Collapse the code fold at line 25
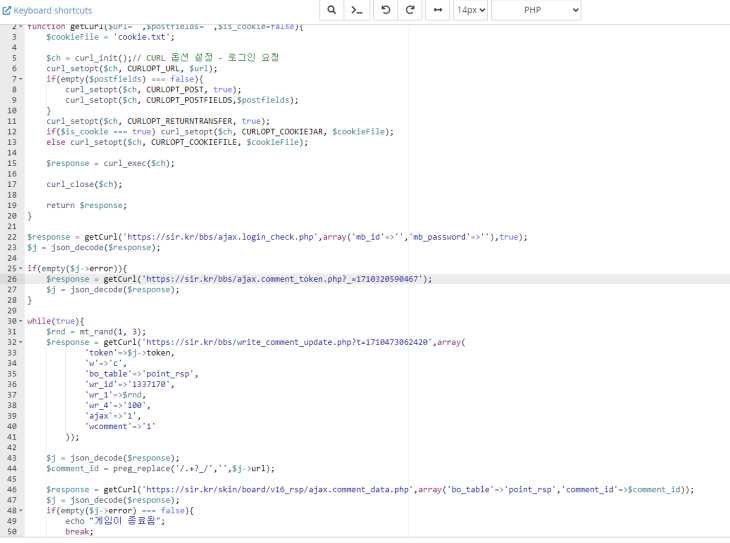This screenshot has height=543, width=730. pyautogui.click(x=20, y=268)
